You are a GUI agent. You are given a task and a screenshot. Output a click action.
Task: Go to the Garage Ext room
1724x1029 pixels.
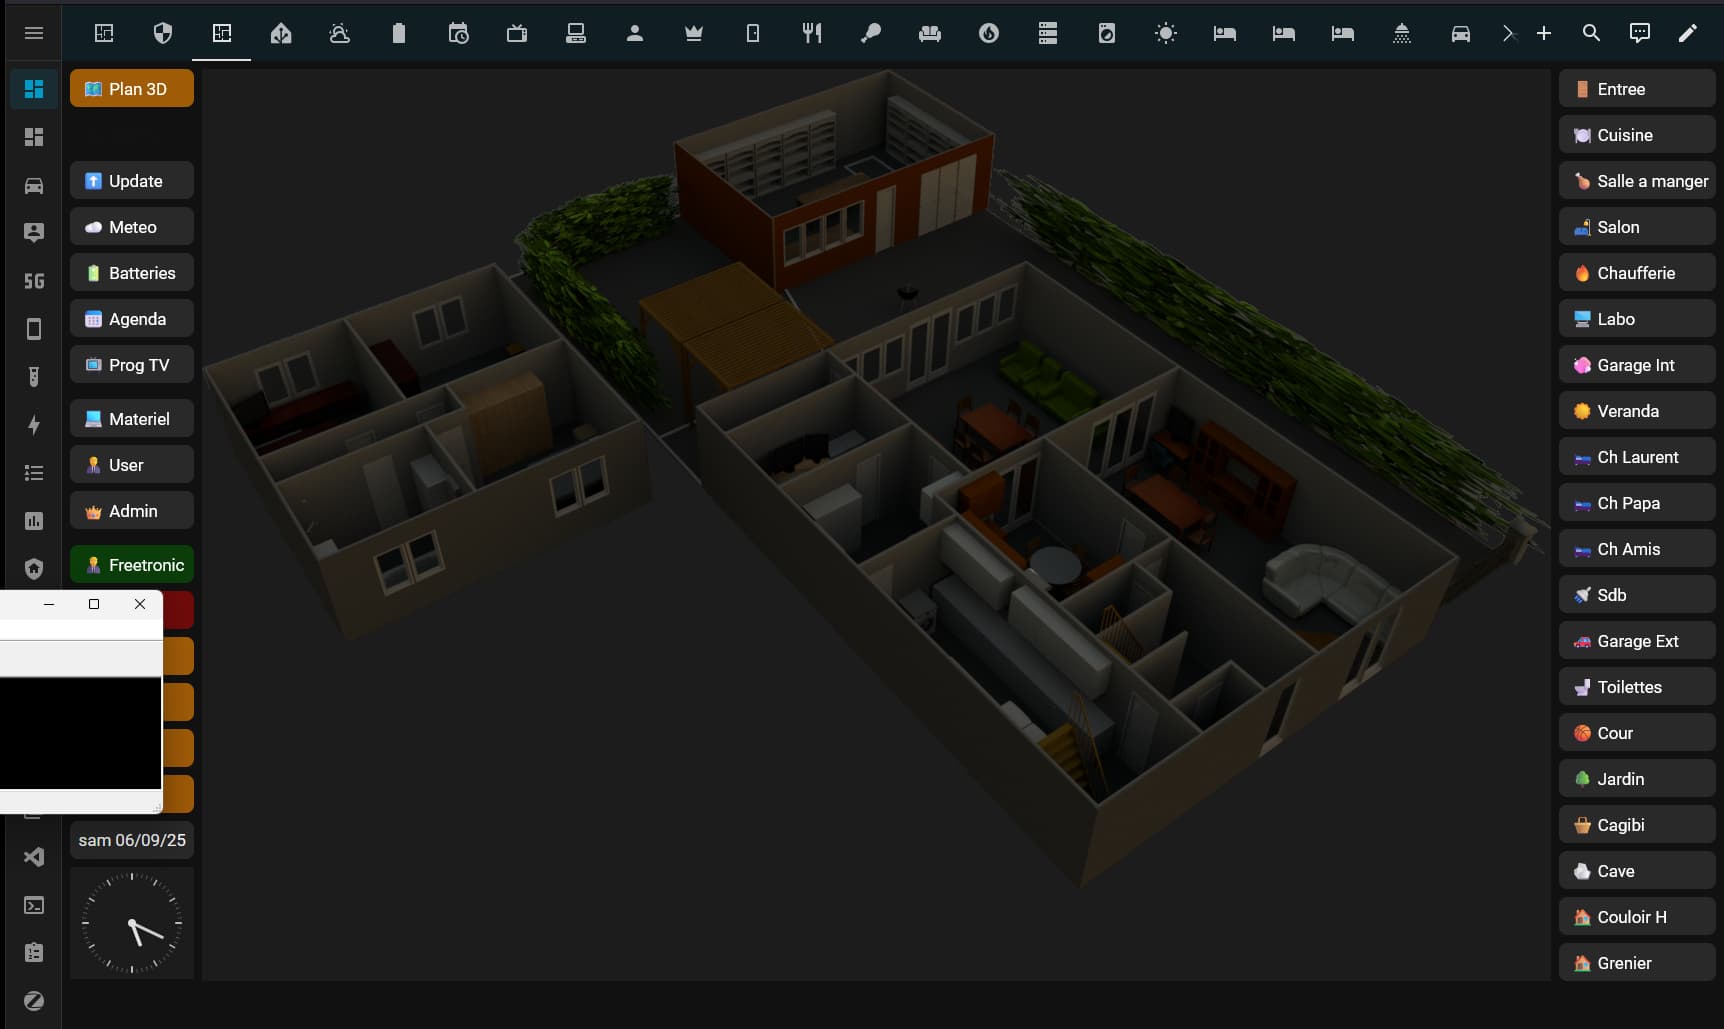[x=1637, y=641]
